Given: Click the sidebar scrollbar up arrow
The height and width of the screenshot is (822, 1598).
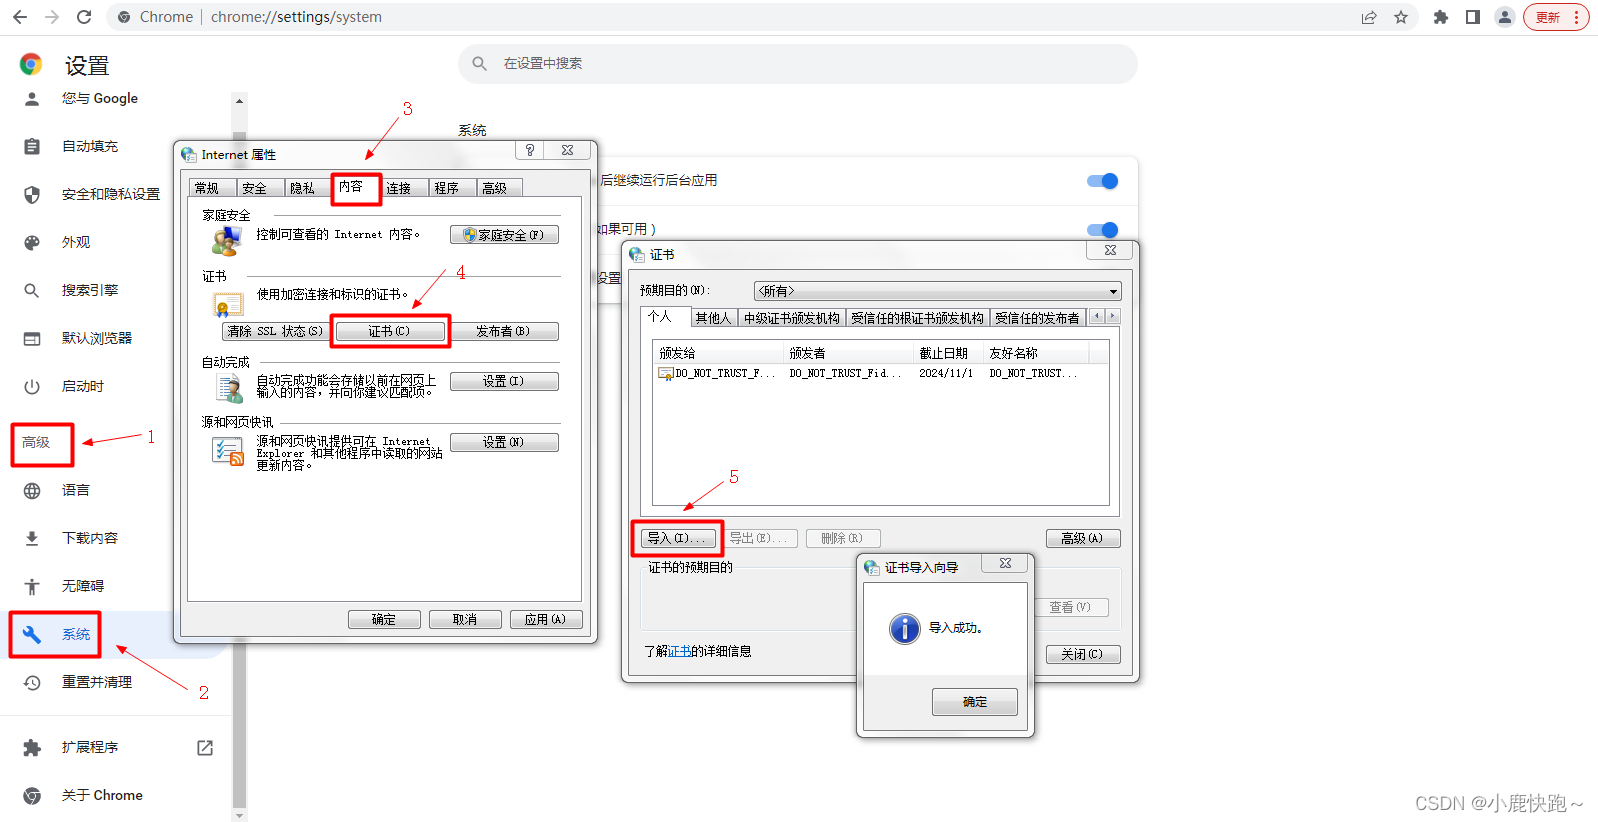Looking at the screenshot, I should click(239, 101).
